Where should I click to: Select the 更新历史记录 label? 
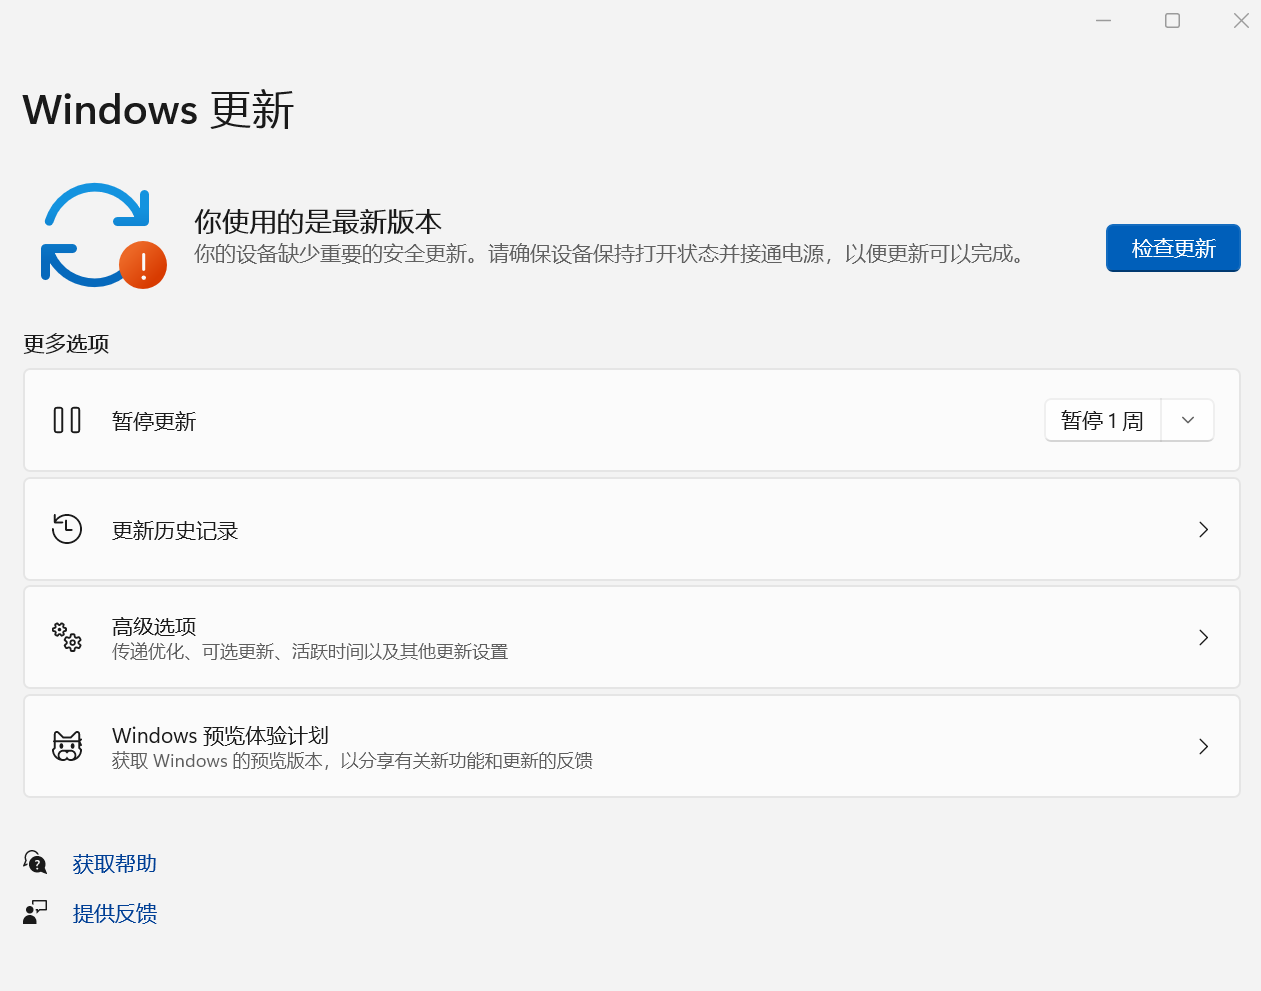click(175, 530)
